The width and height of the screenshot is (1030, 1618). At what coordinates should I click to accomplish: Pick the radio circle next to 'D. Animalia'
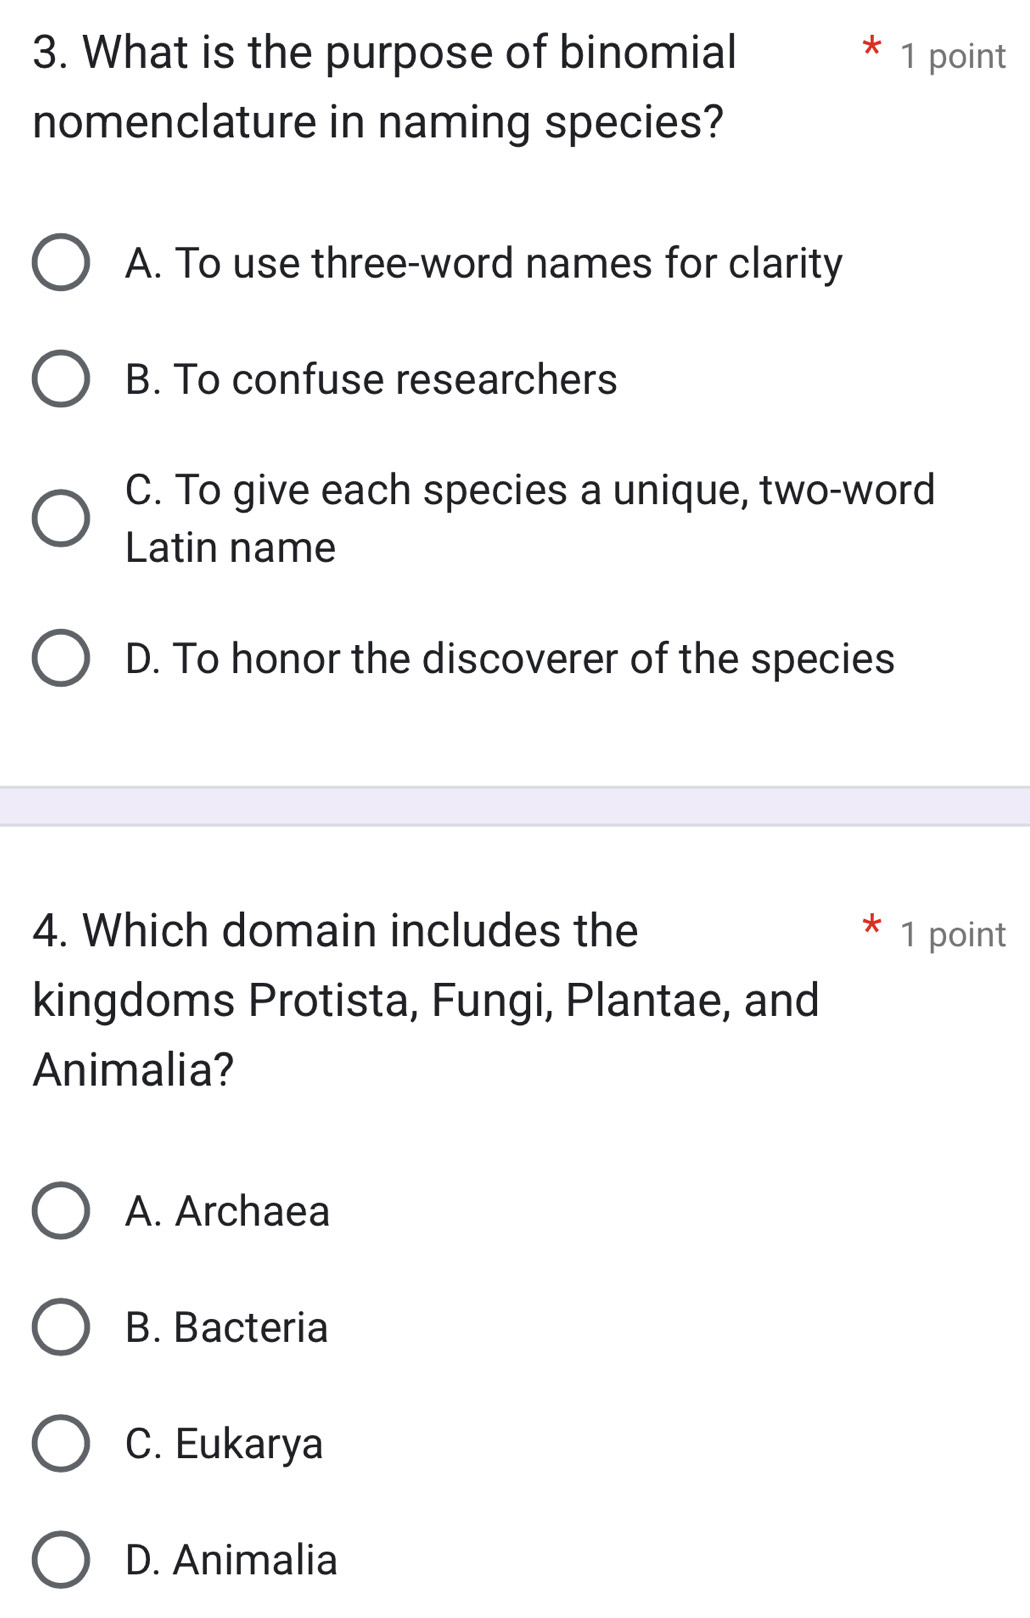(61, 1559)
